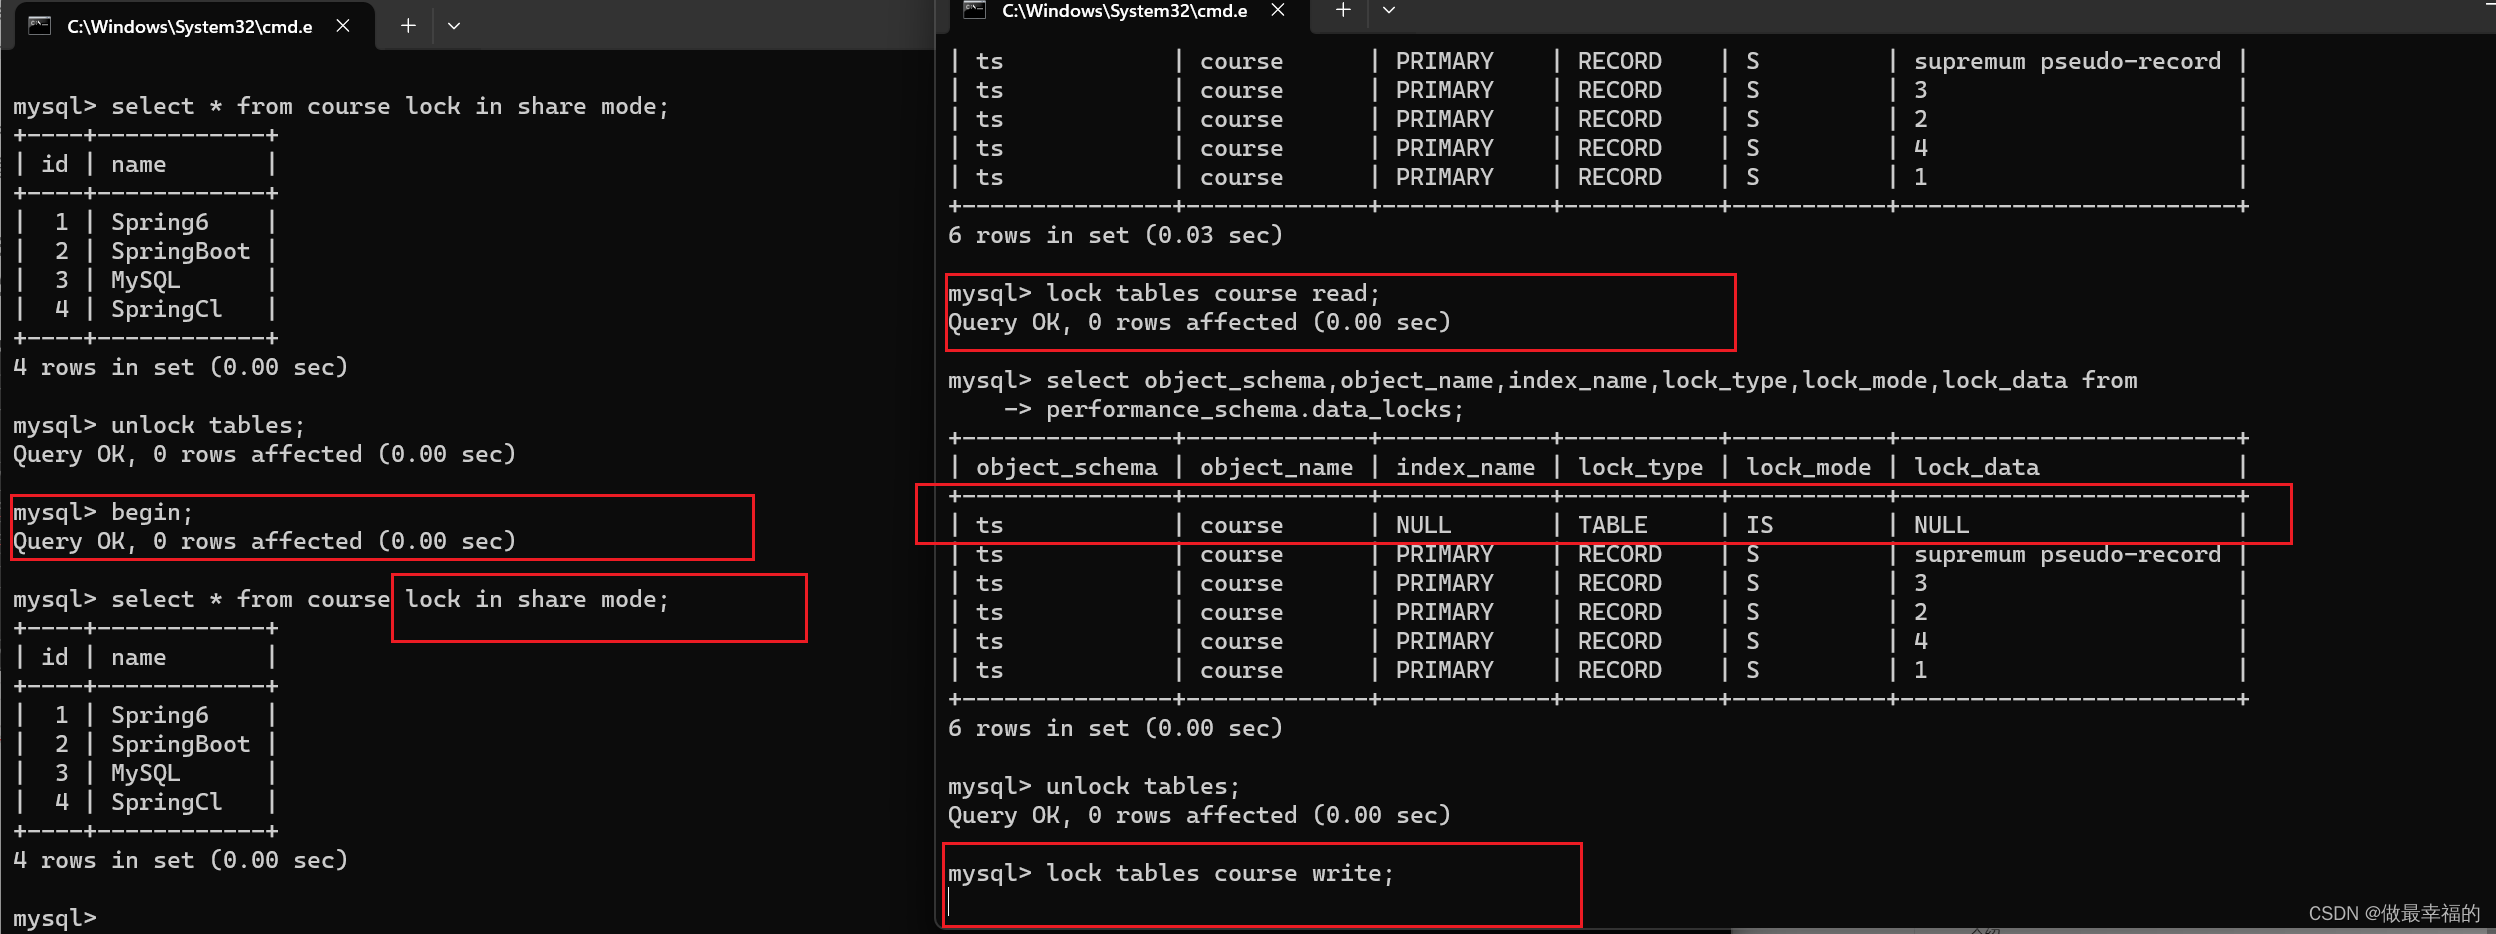Click the 'TABLE' lock_type cell
This screenshot has height=934, width=2496.
[x=1613, y=525]
